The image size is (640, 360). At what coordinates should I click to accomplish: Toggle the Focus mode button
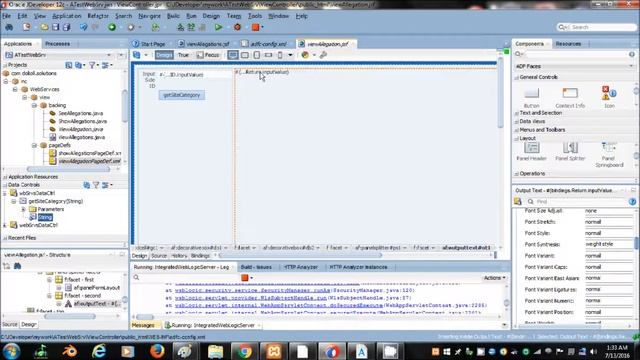click(208, 55)
